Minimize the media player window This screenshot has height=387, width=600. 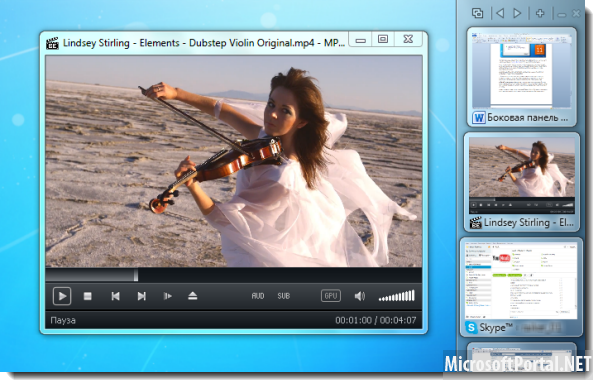click(360, 40)
